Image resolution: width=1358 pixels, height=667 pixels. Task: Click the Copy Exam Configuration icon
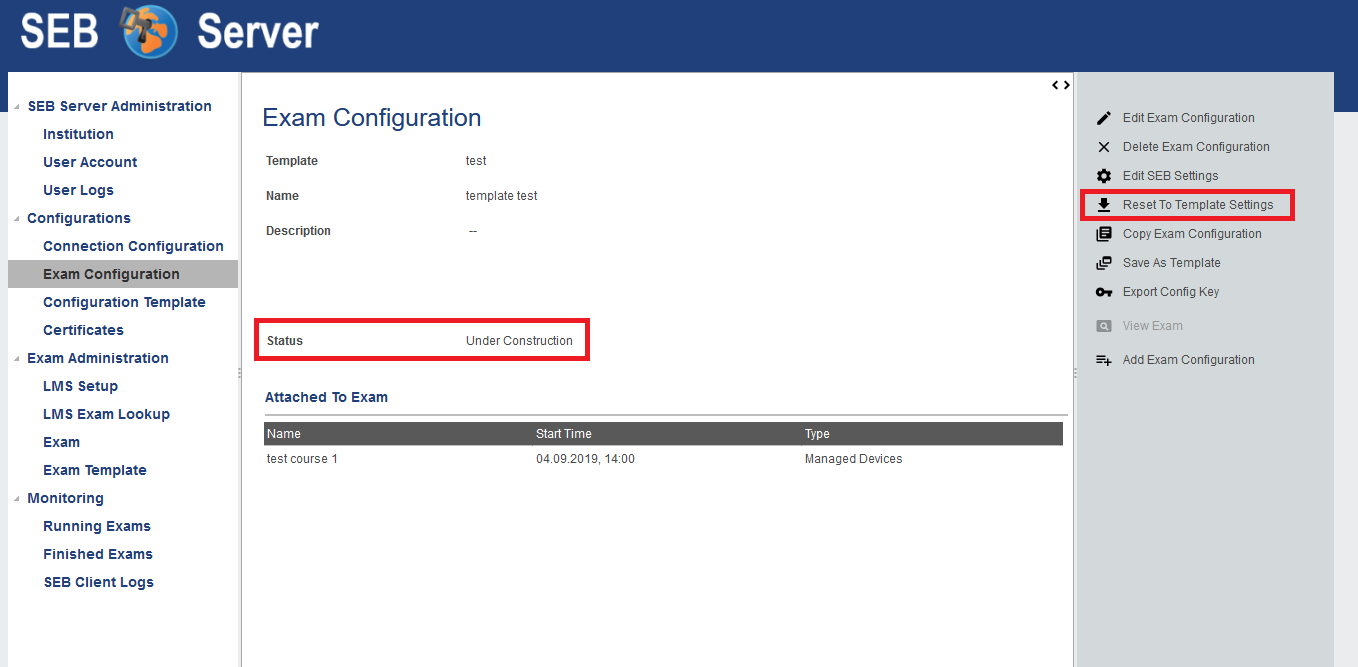1104,234
